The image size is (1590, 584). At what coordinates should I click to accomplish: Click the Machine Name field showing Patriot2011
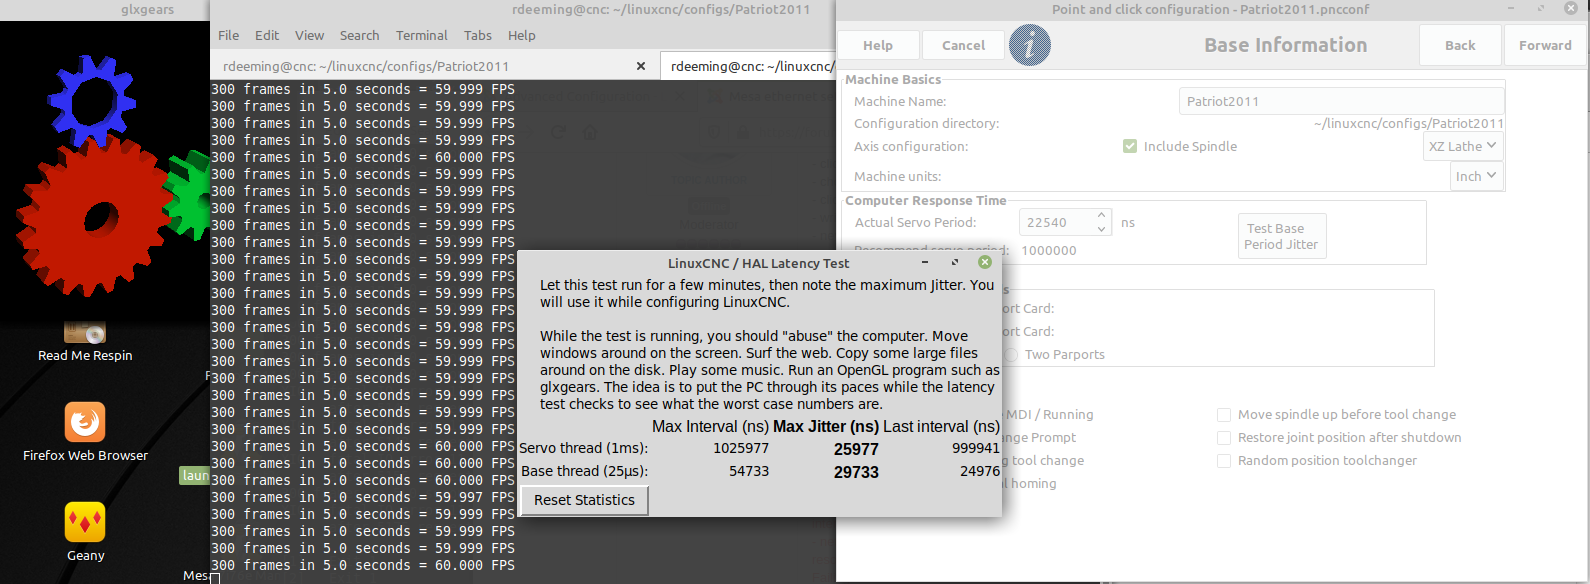click(x=1341, y=101)
